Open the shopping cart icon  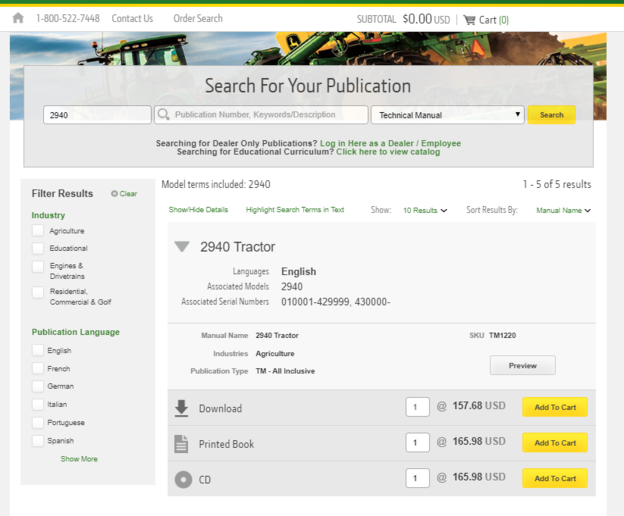(x=470, y=20)
